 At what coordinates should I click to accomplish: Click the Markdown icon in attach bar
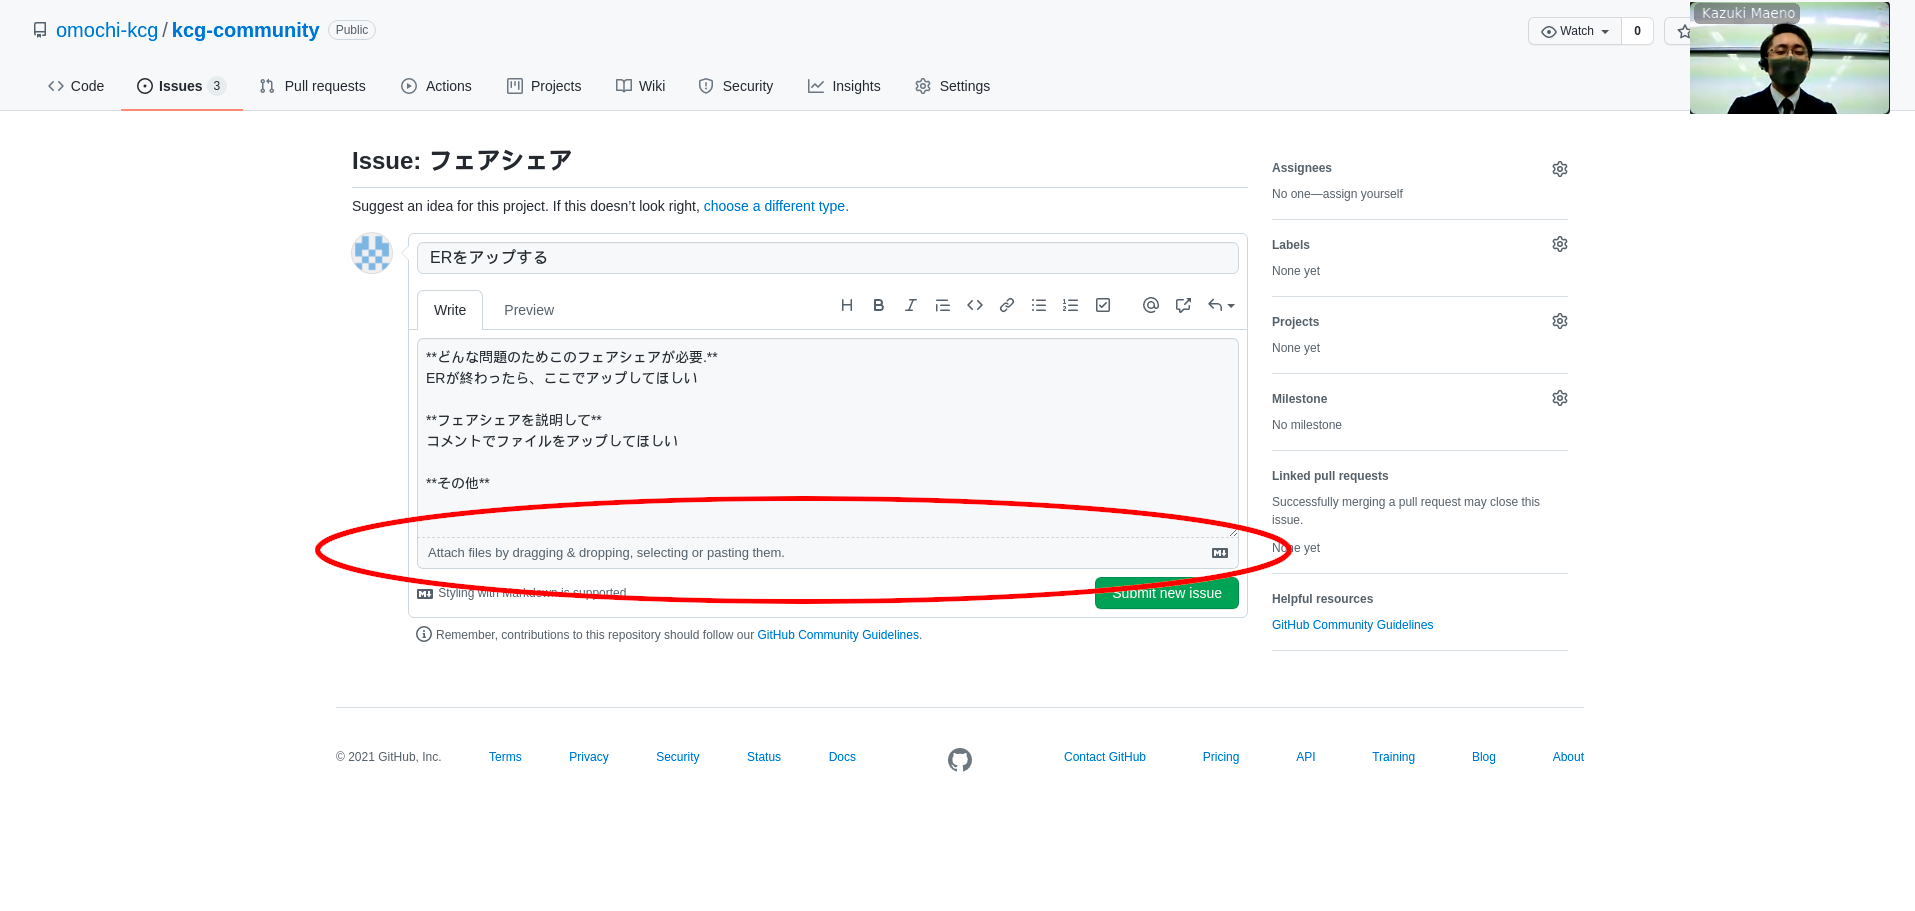pos(1220,553)
